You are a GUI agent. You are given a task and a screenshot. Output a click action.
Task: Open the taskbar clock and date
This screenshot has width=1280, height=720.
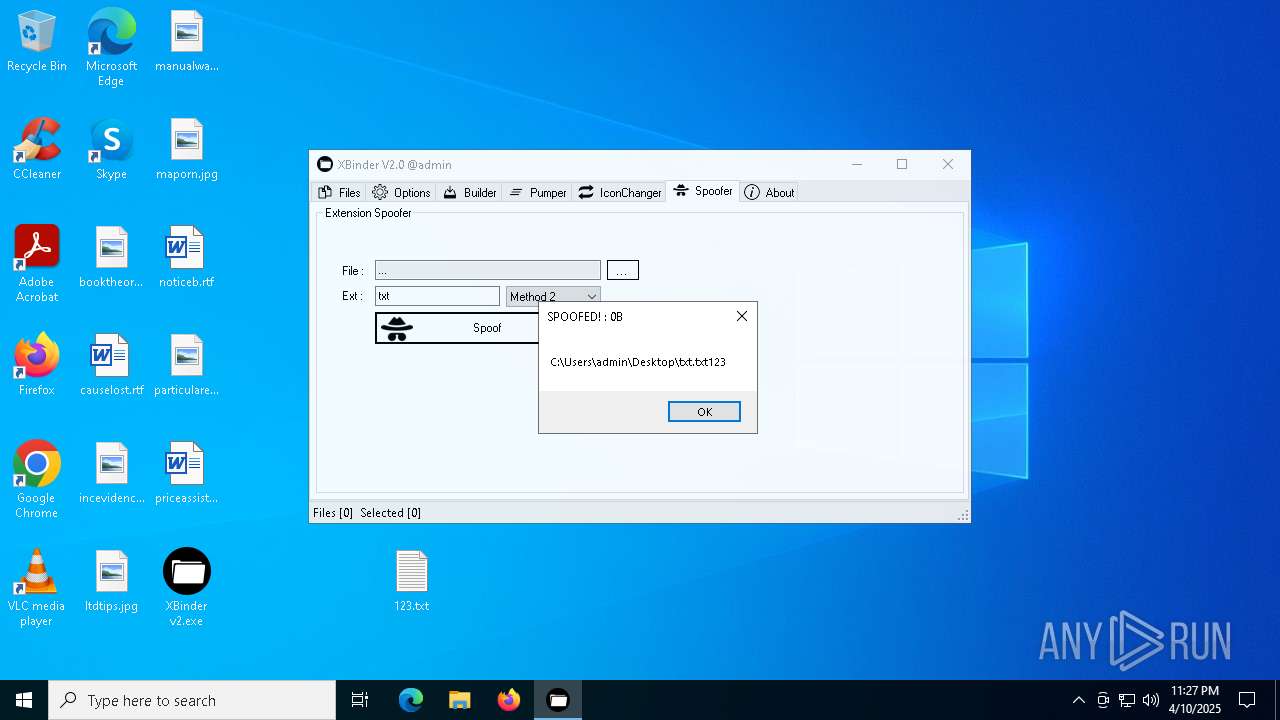coord(1195,700)
